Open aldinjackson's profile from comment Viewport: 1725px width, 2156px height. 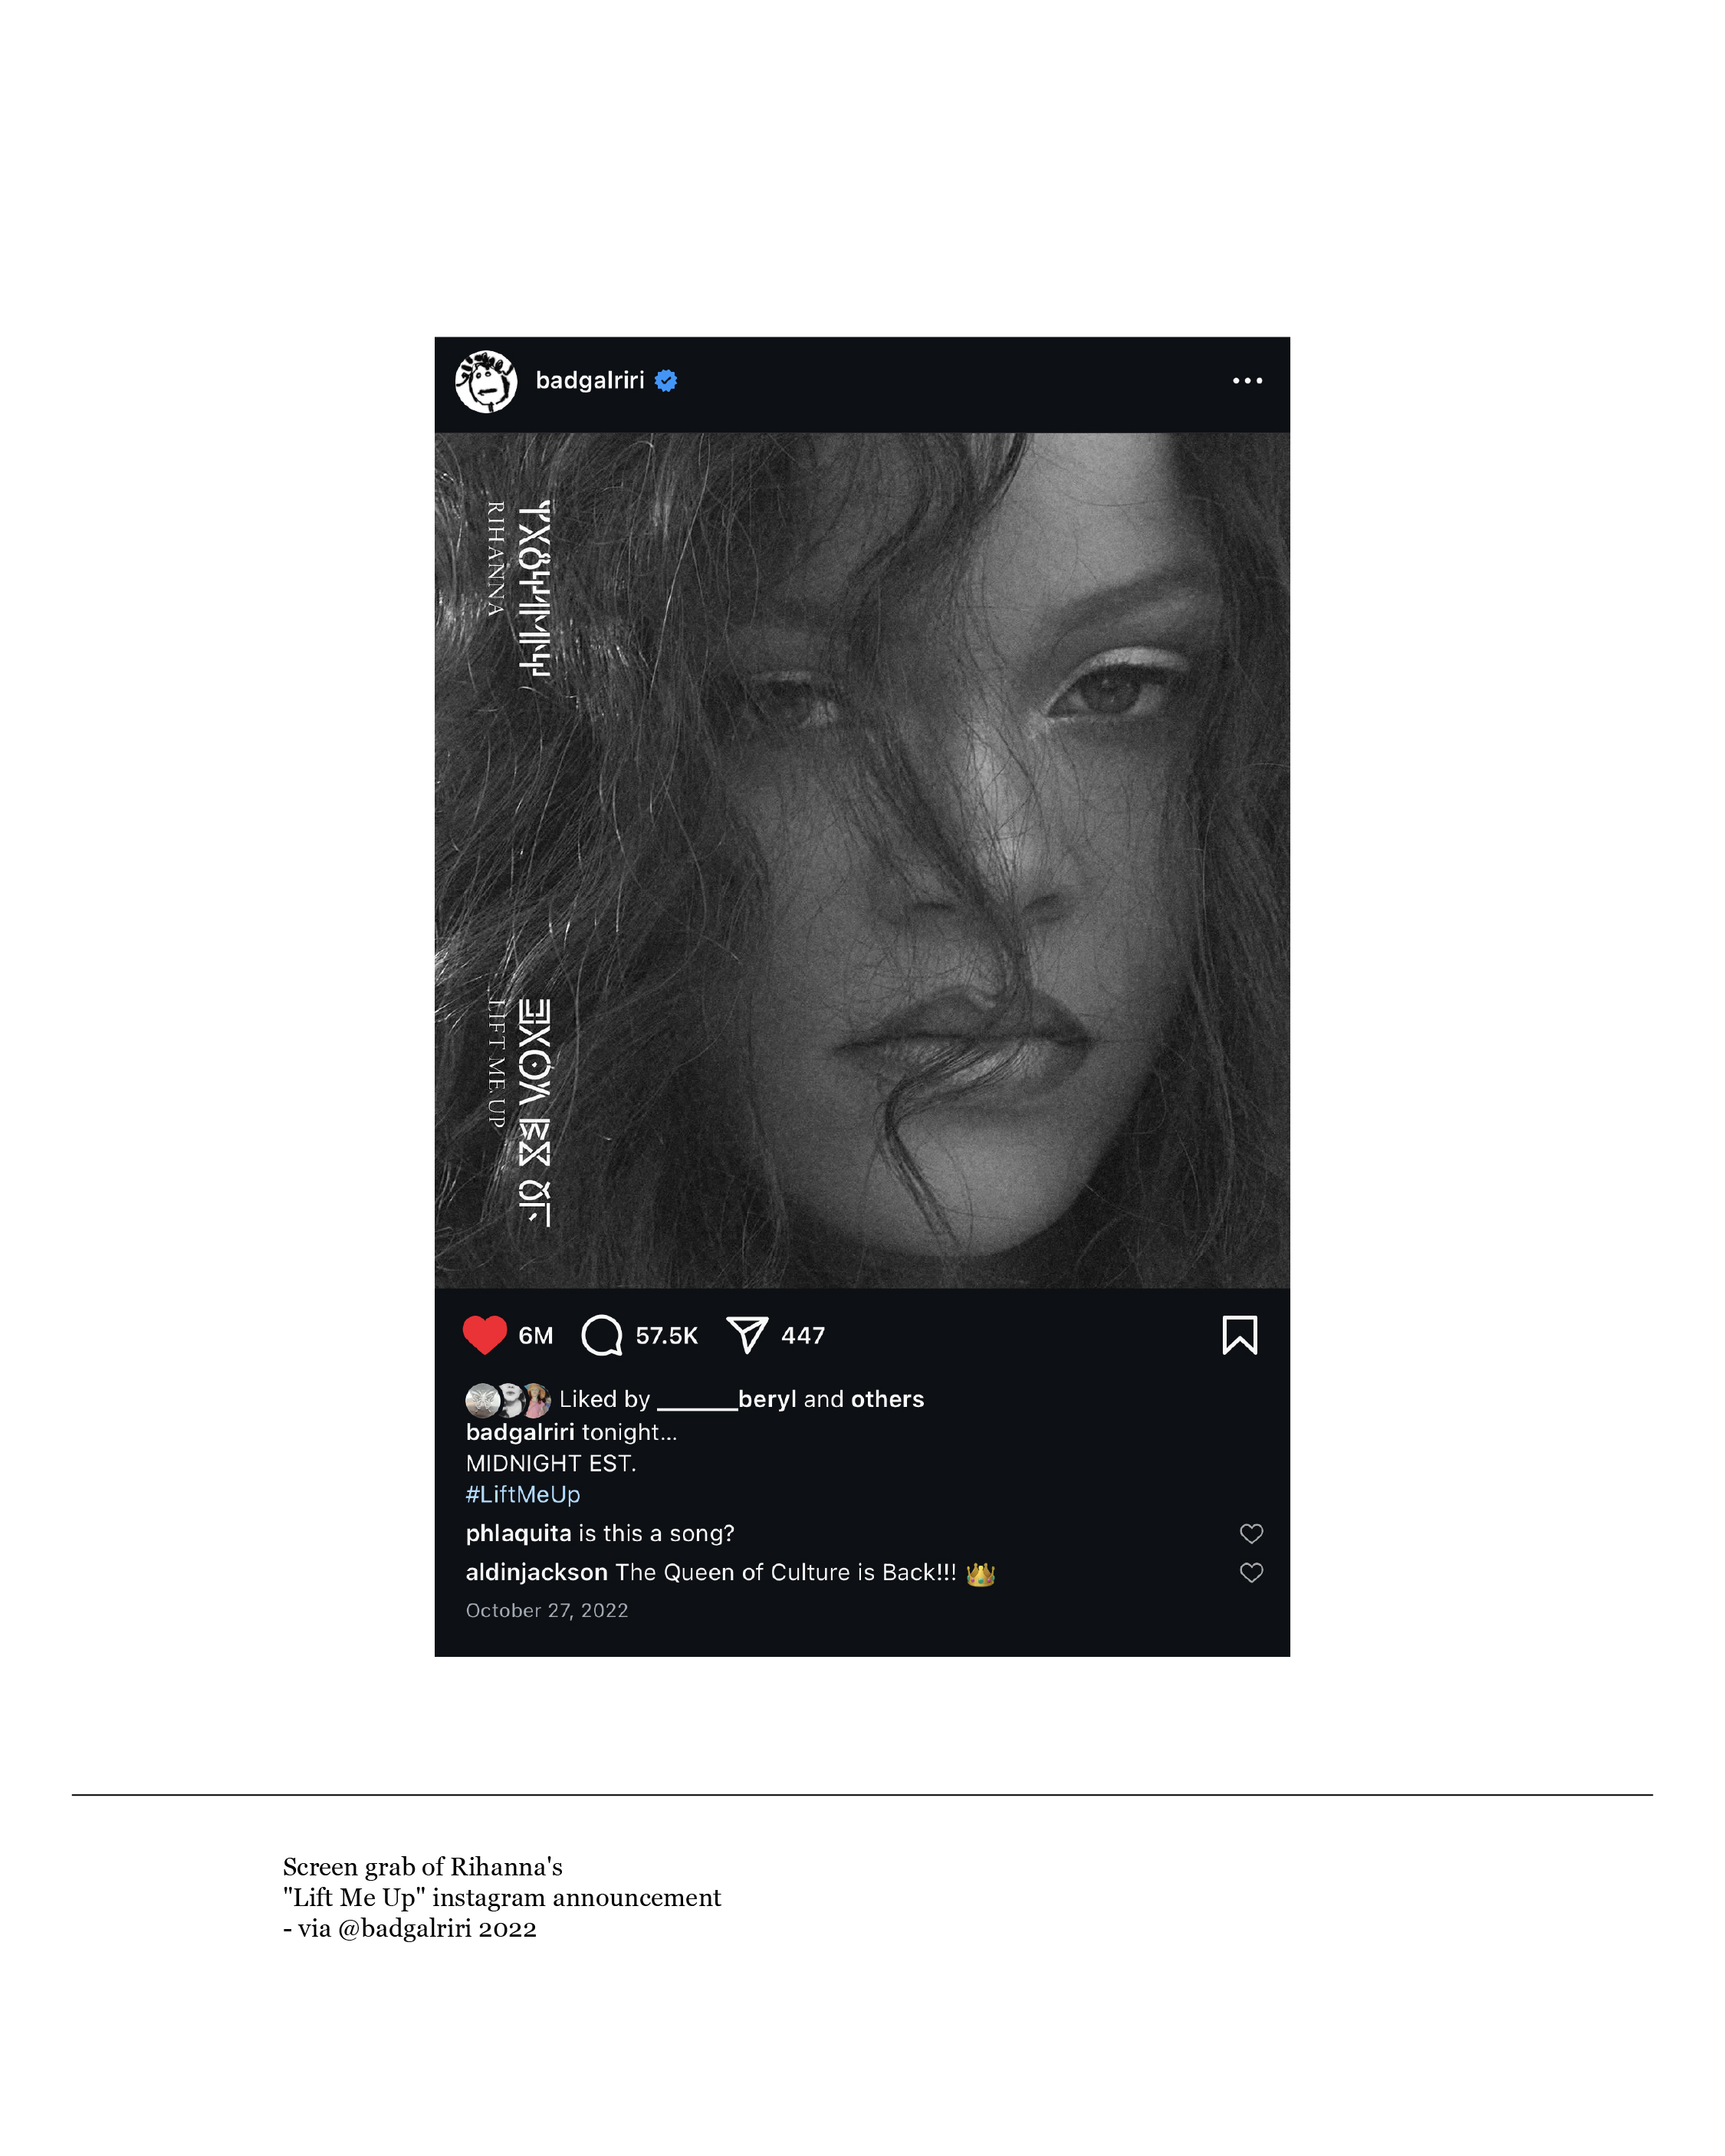[537, 1572]
